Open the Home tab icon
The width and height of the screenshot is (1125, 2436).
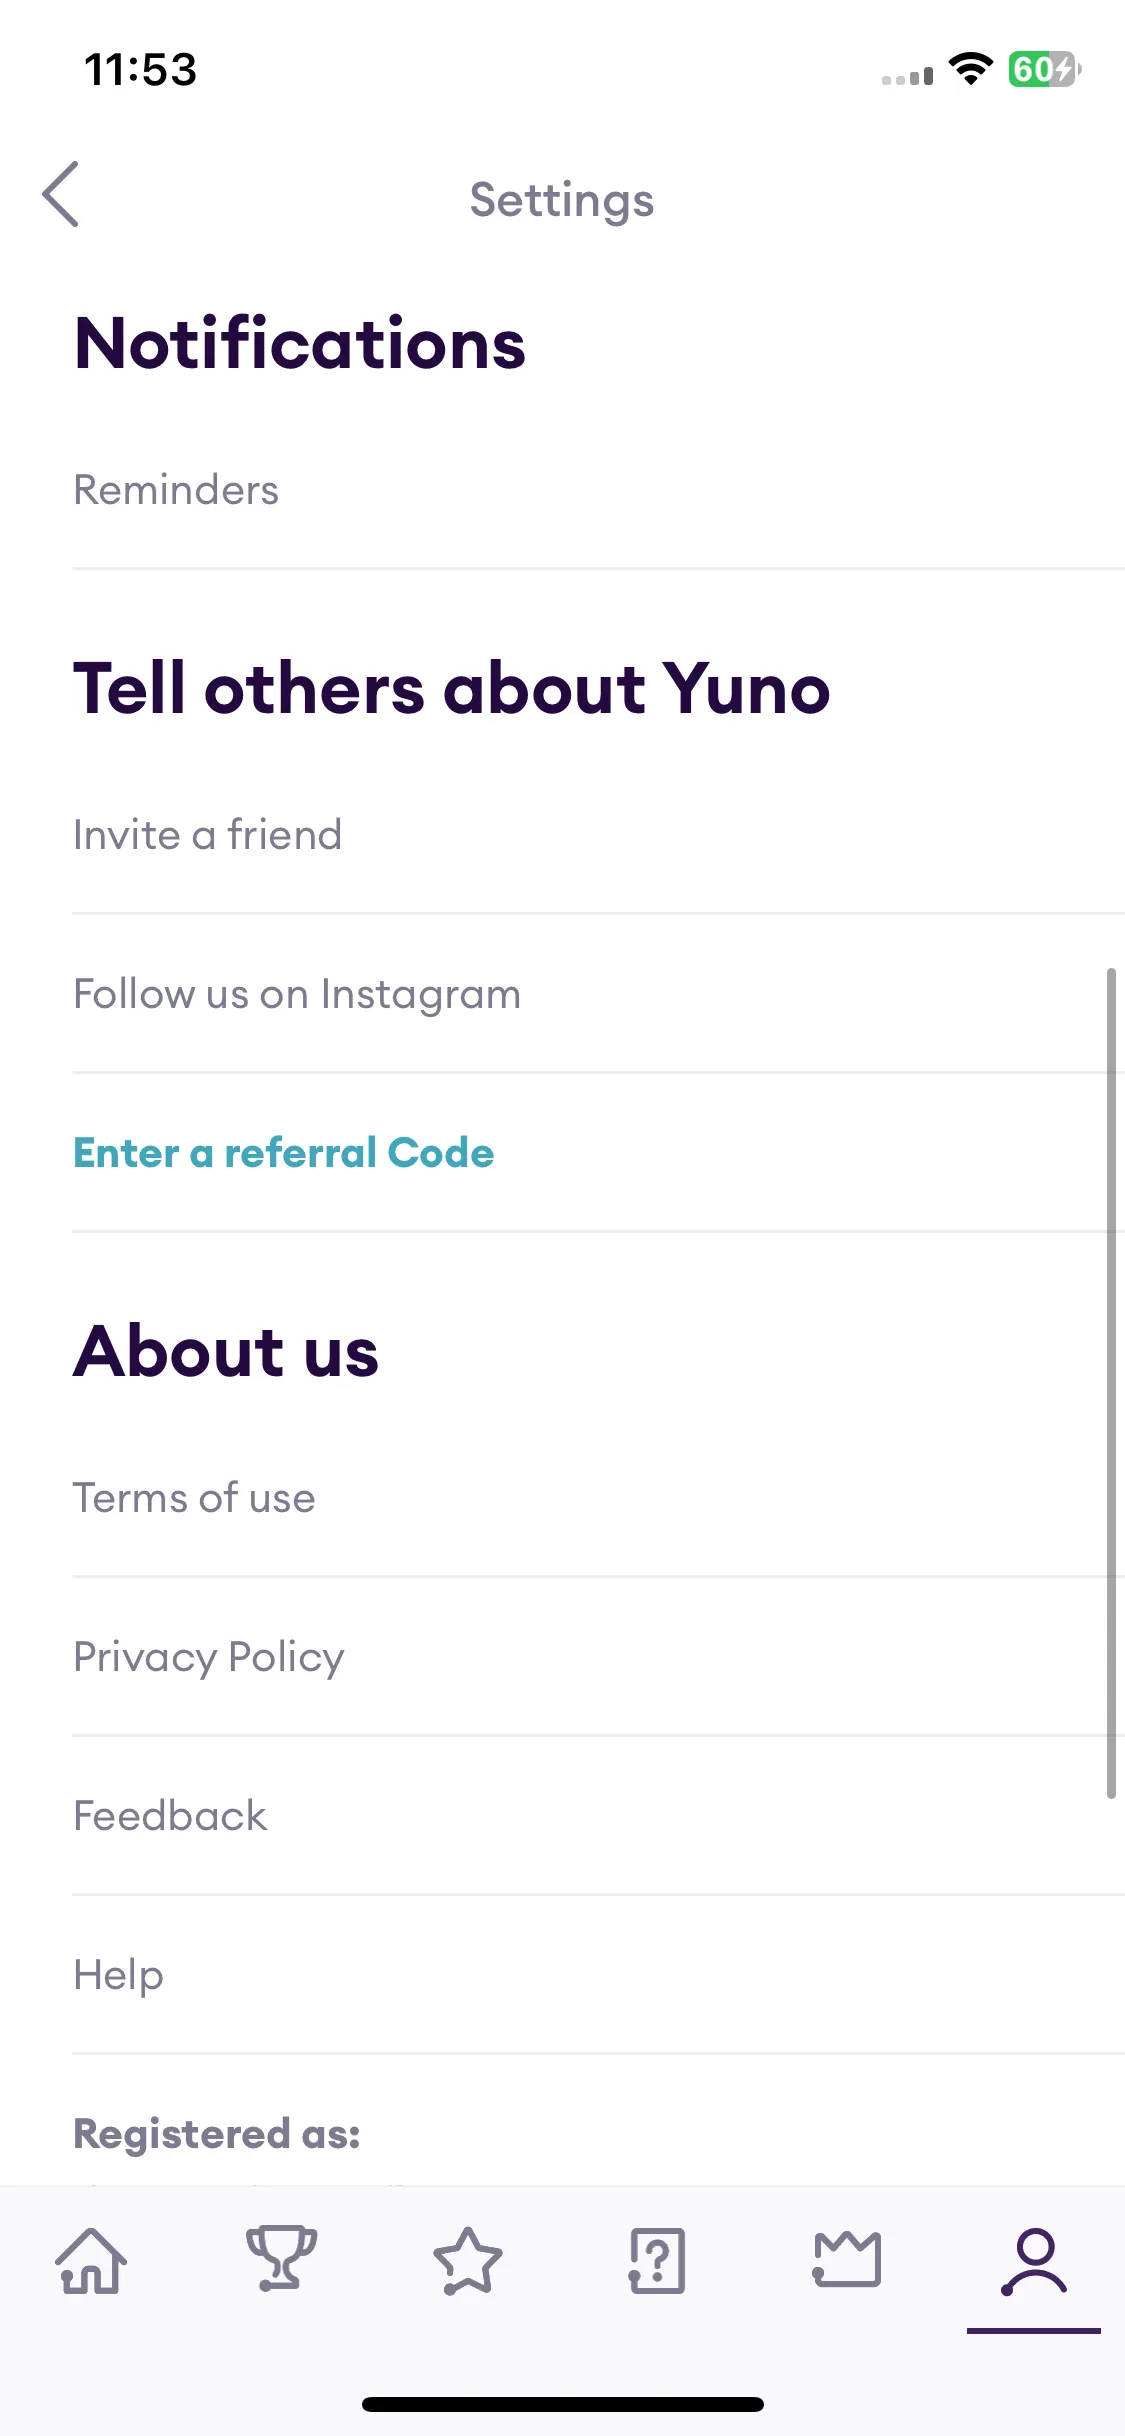click(x=91, y=2261)
